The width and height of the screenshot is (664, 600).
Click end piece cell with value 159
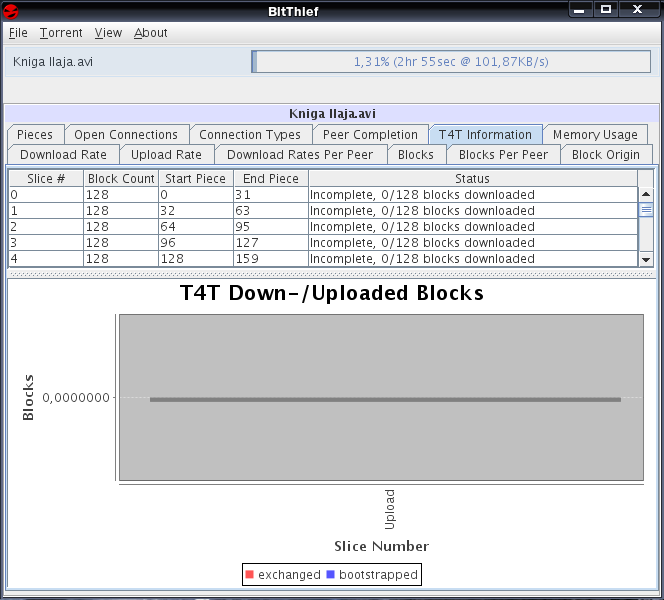pyautogui.click(x=271, y=259)
